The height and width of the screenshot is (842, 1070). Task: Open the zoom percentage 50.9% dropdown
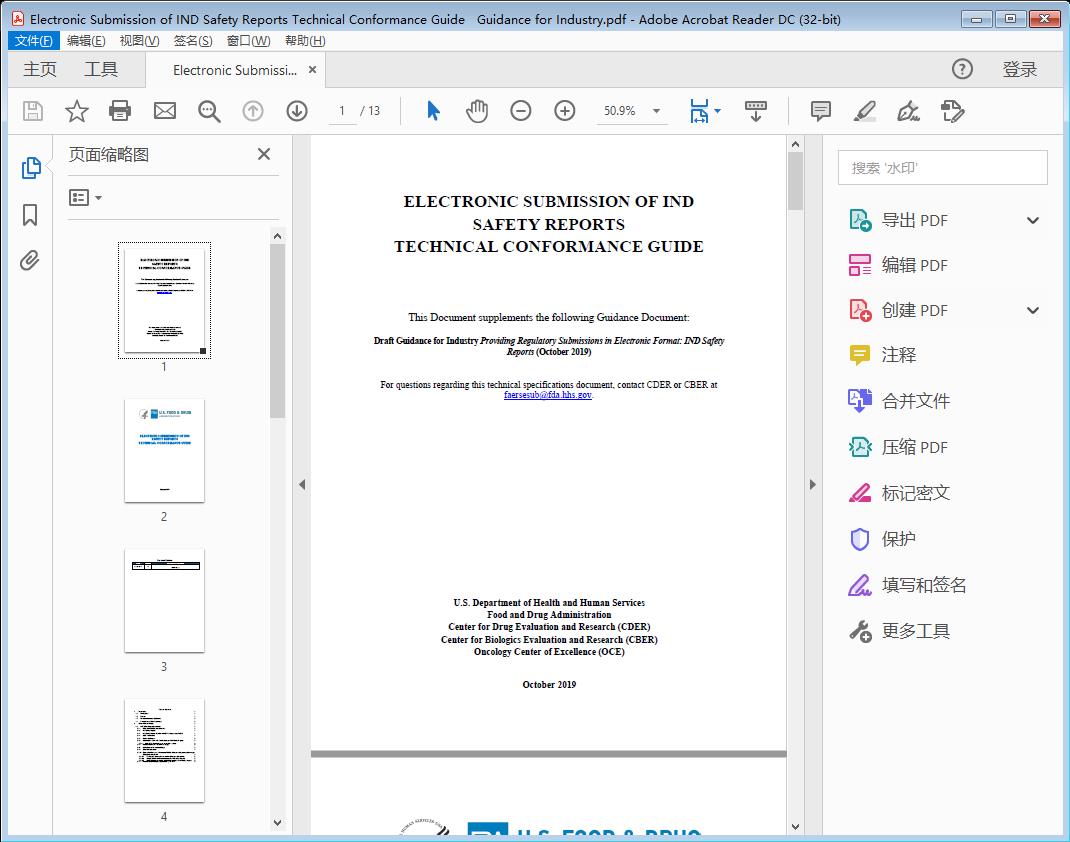point(655,111)
